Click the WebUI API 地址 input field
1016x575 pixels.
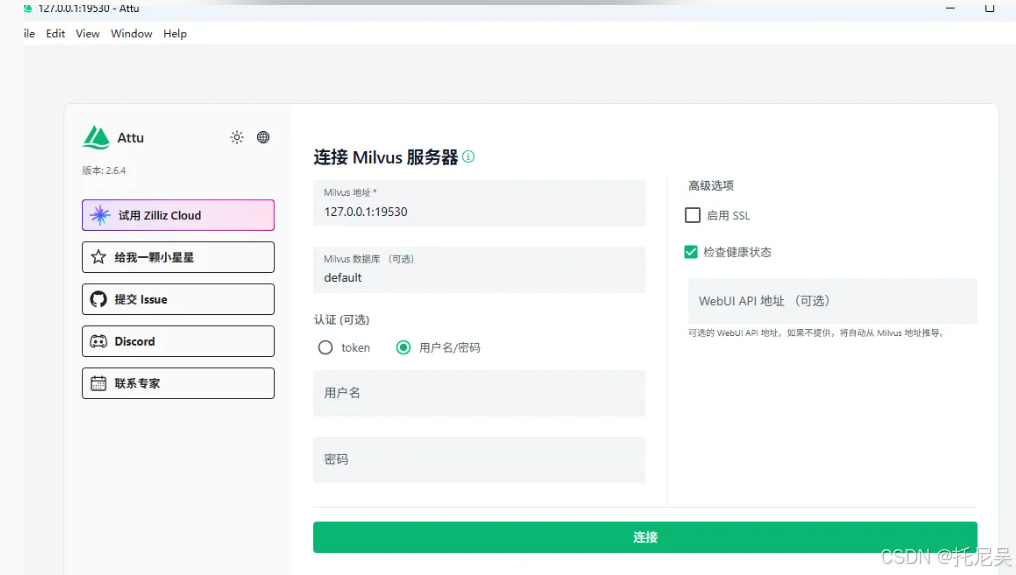pos(833,301)
